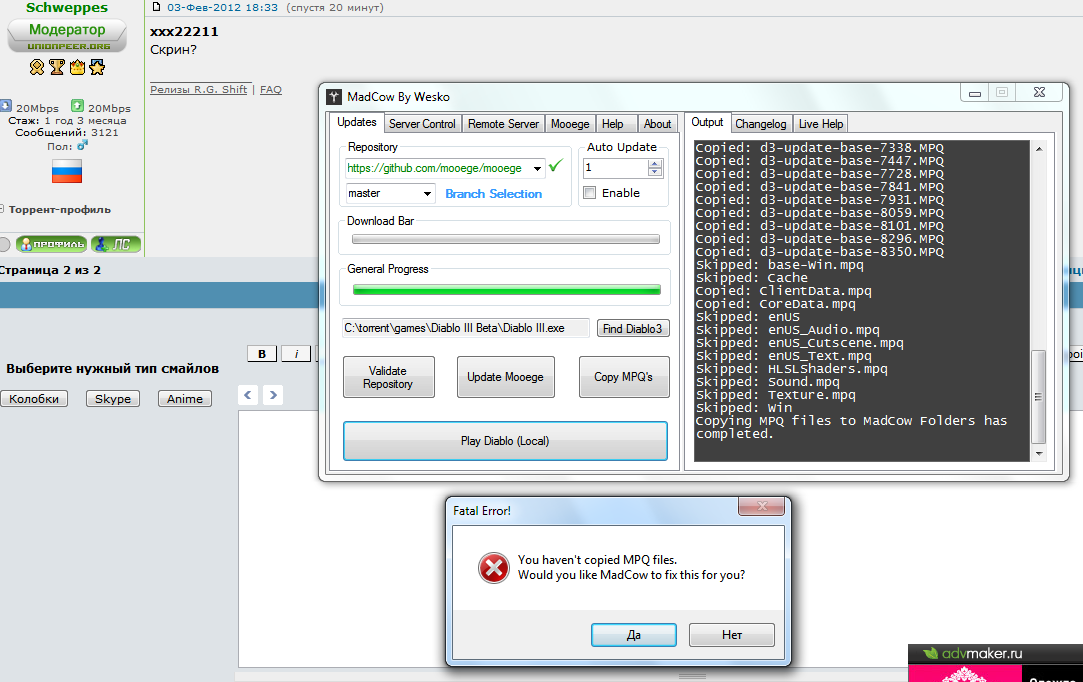Image resolution: width=1083 pixels, height=682 pixels.
Task: Click the green repository check mark icon
Action: click(x=556, y=166)
